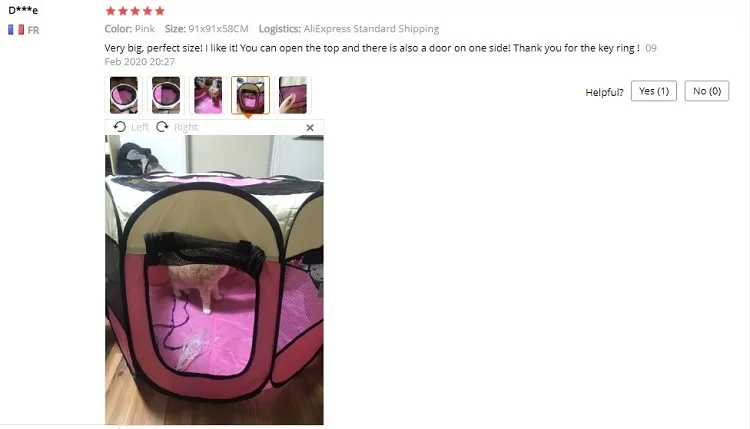Click the 'AliExpress Standard Shipping' logistics text
The image size is (750, 429).
[x=371, y=29]
